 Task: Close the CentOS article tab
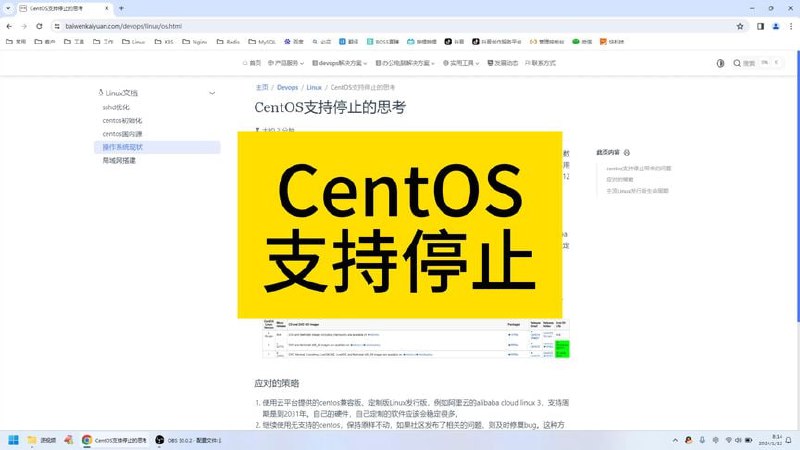(x=107, y=8)
